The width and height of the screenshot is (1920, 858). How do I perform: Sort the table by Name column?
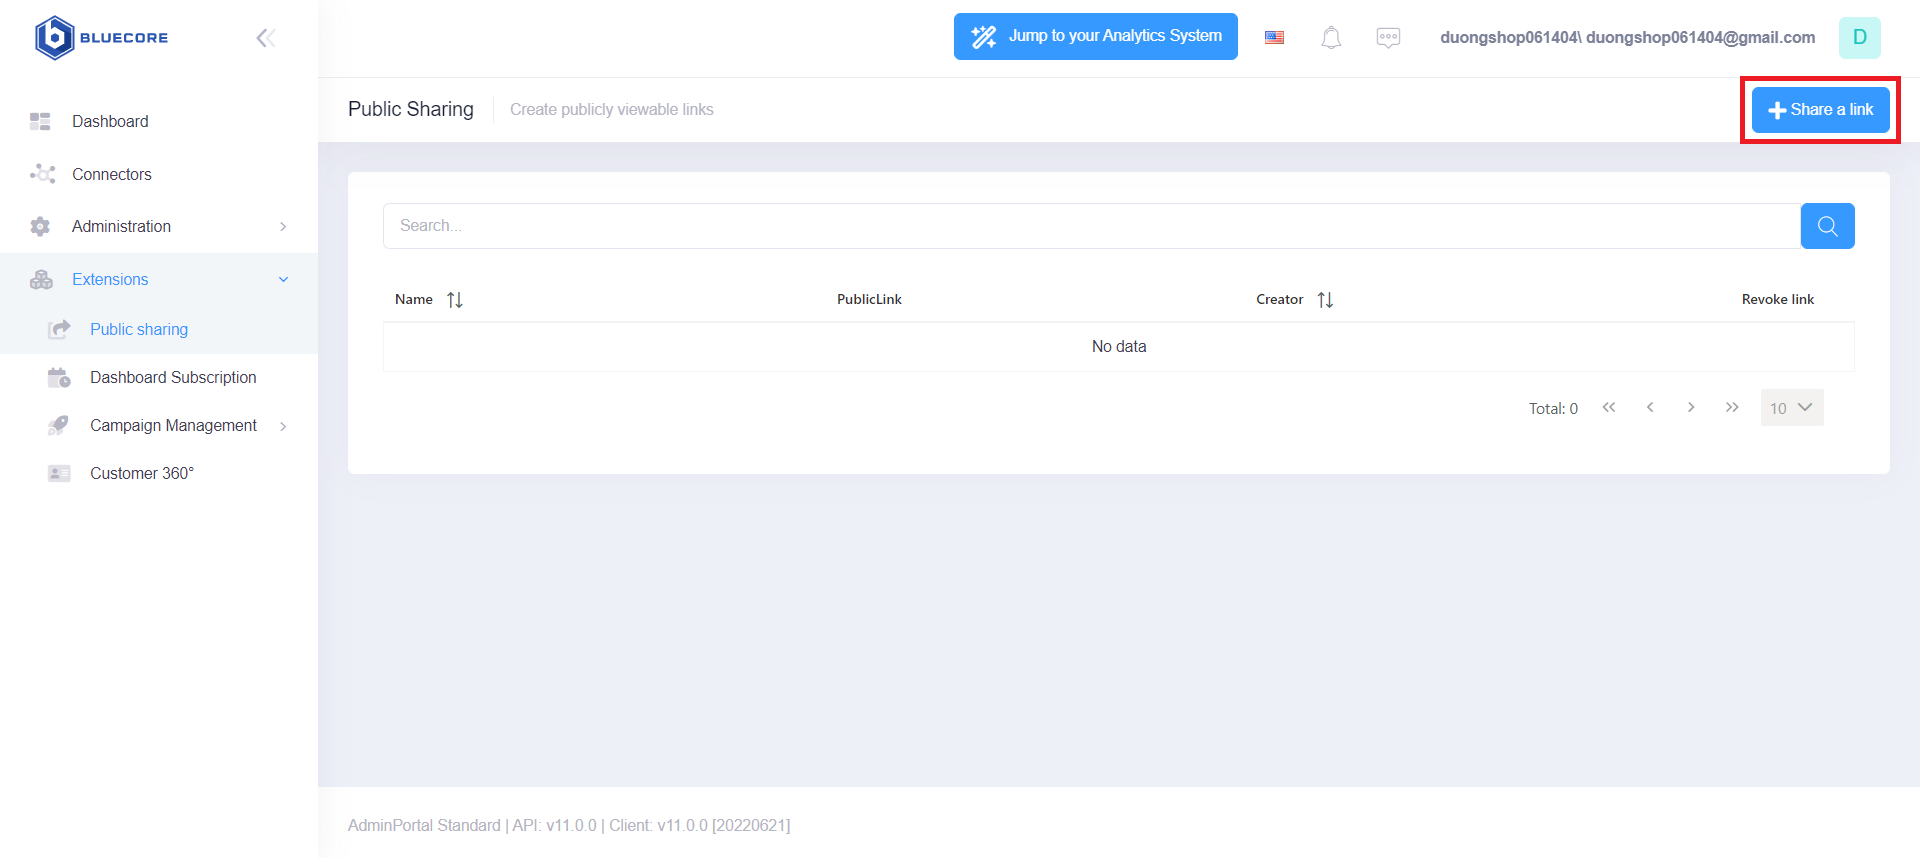pos(455,300)
